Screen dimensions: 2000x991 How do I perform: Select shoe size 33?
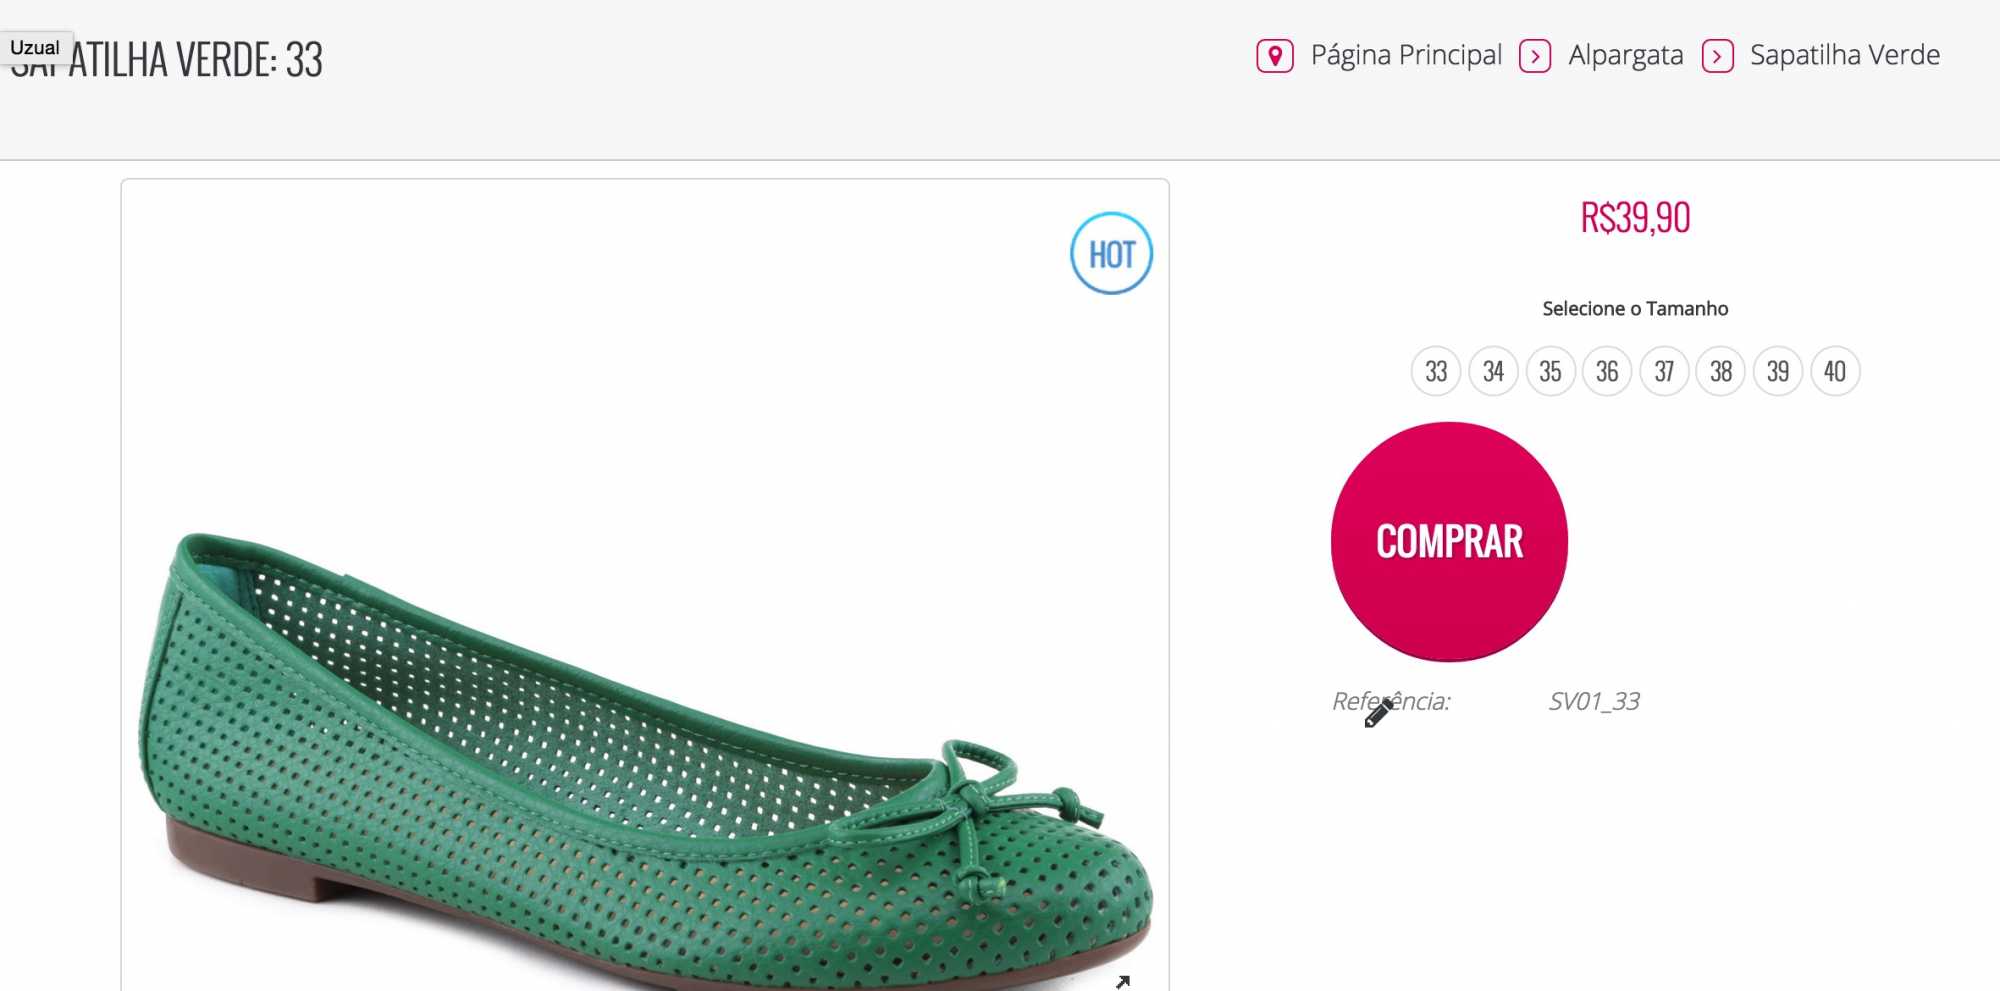(x=1436, y=372)
